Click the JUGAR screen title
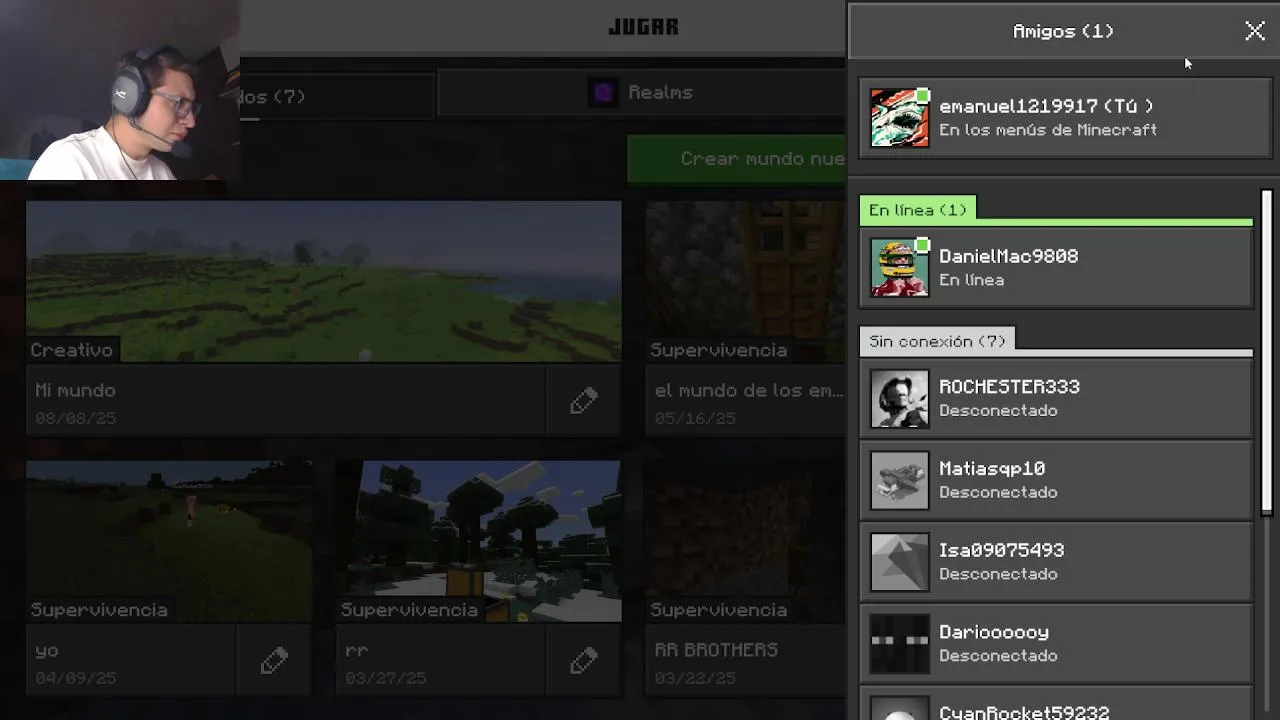Screen dimensions: 1280x720 point(643,27)
